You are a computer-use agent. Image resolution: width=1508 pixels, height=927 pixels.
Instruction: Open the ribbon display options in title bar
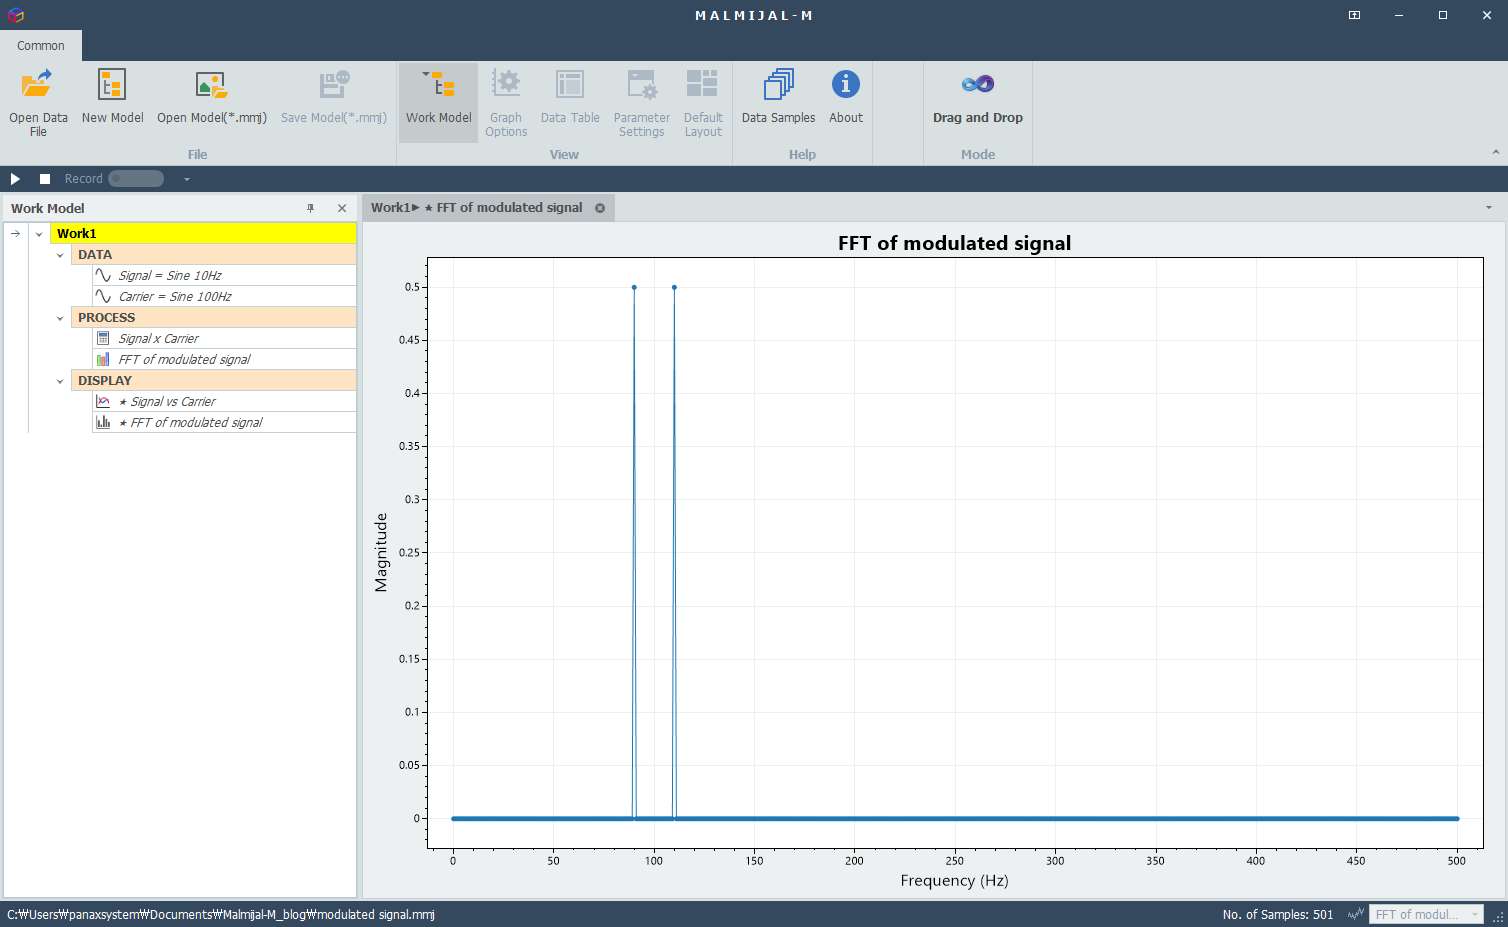[1354, 15]
